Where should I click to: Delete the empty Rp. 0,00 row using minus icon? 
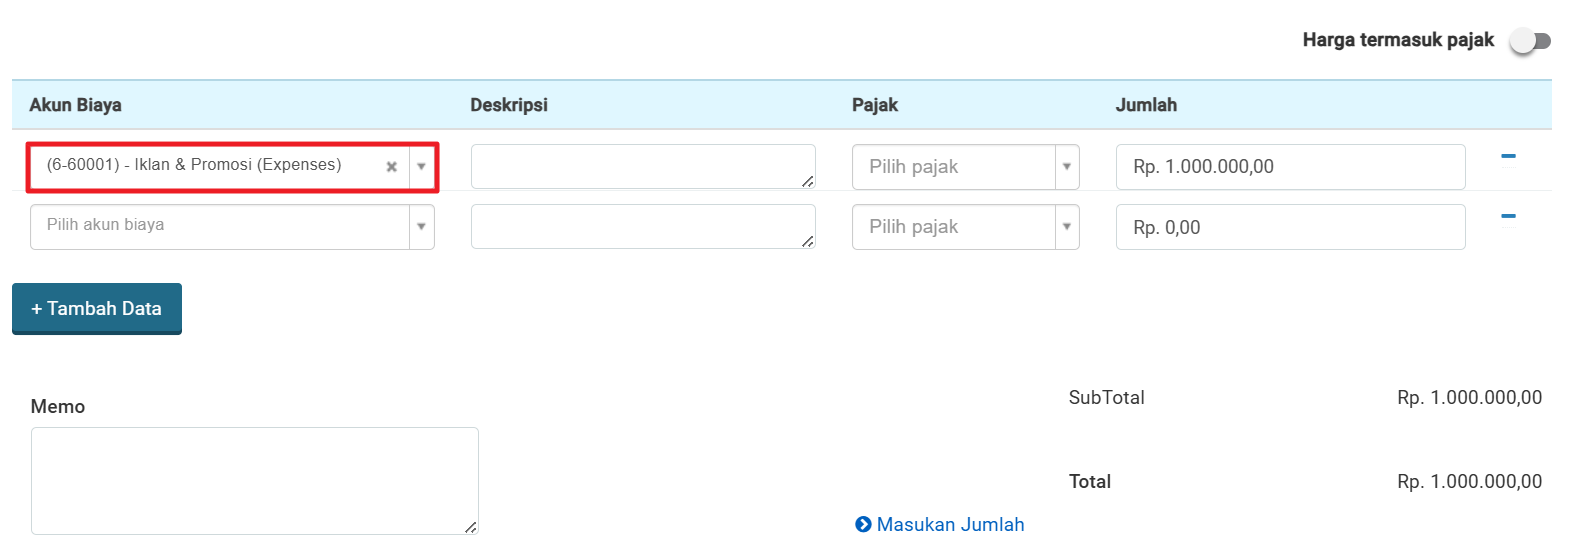point(1508,216)
